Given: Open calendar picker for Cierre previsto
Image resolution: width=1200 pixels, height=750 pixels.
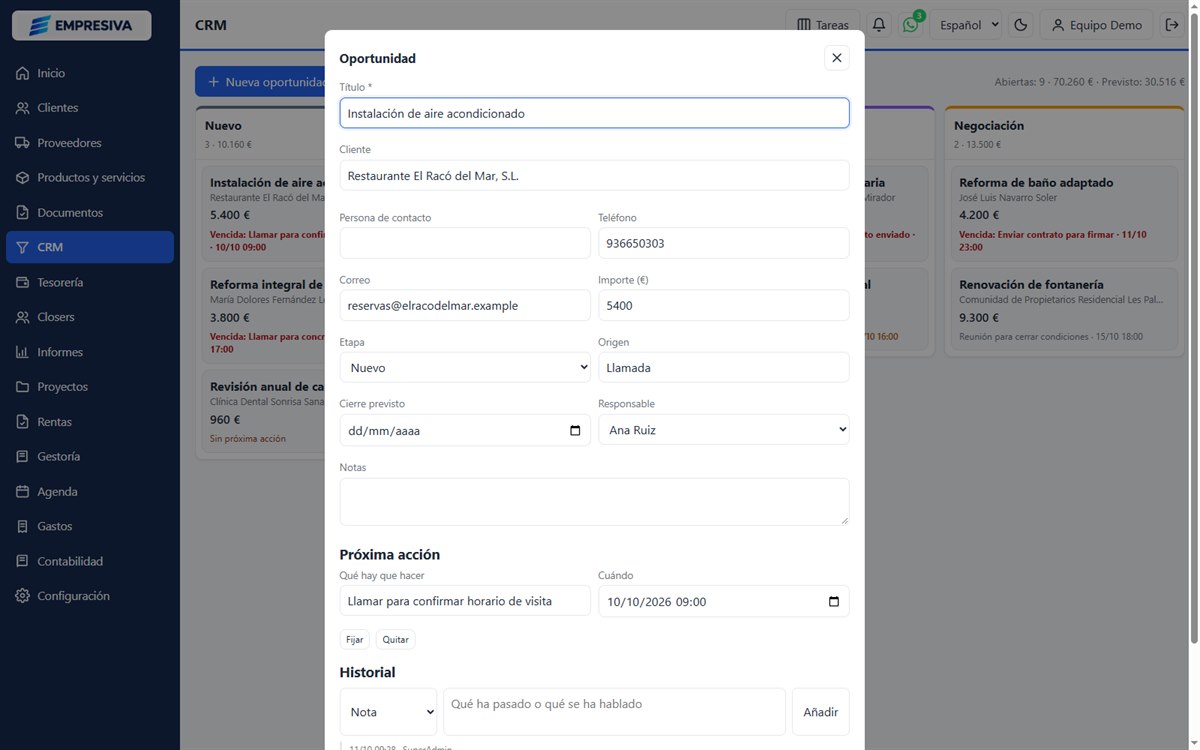Looking at the screenshot, I should [x=575, y=431].
